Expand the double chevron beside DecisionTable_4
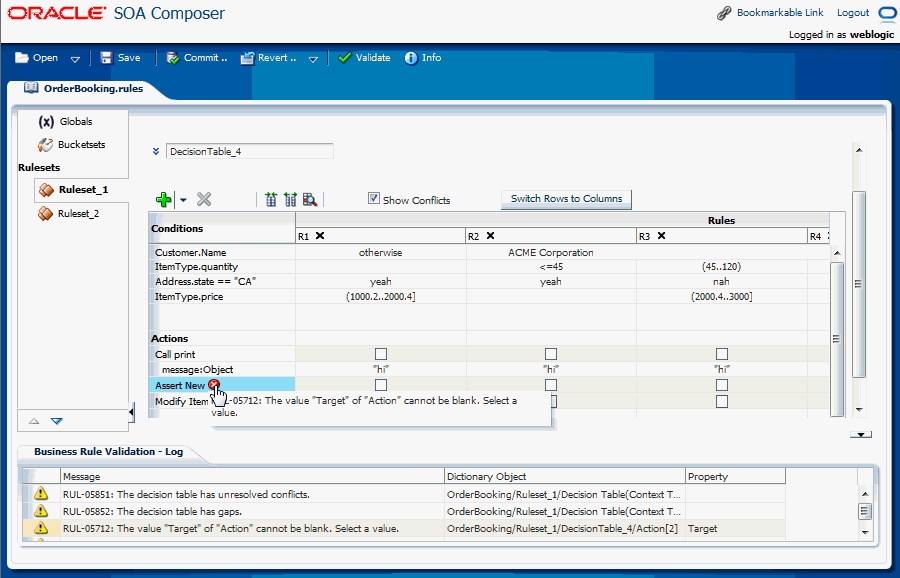The image size is (900, 578). pos(156,152)
